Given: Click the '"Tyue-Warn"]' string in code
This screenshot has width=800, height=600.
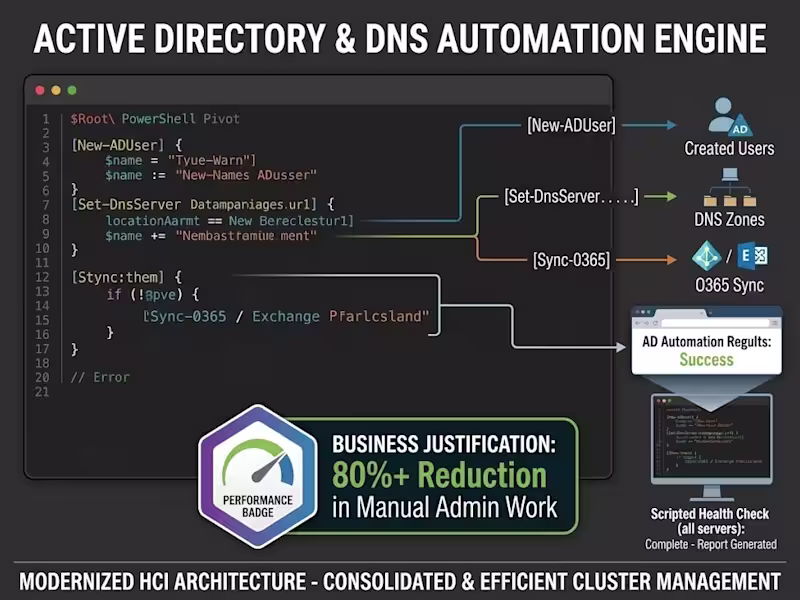Looking at the screenshot, I should pos(212,160).
